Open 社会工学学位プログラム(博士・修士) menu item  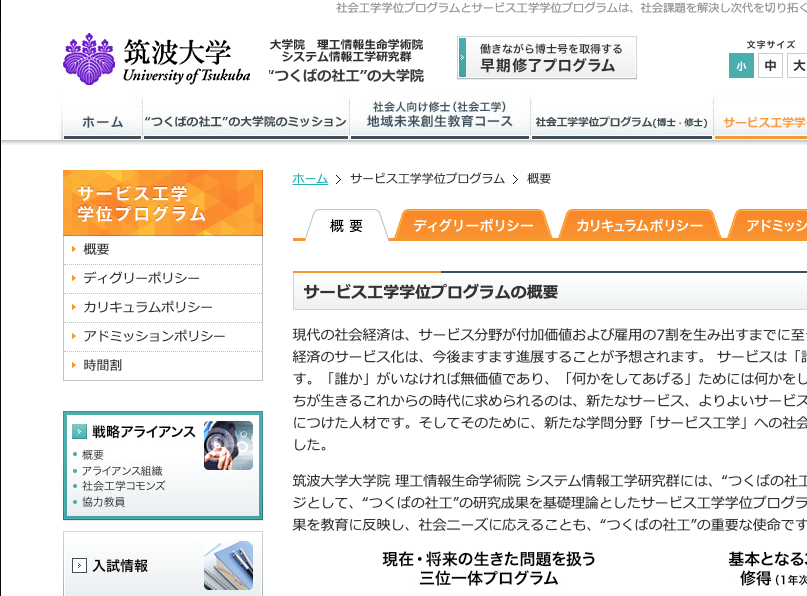pos(622,121)
